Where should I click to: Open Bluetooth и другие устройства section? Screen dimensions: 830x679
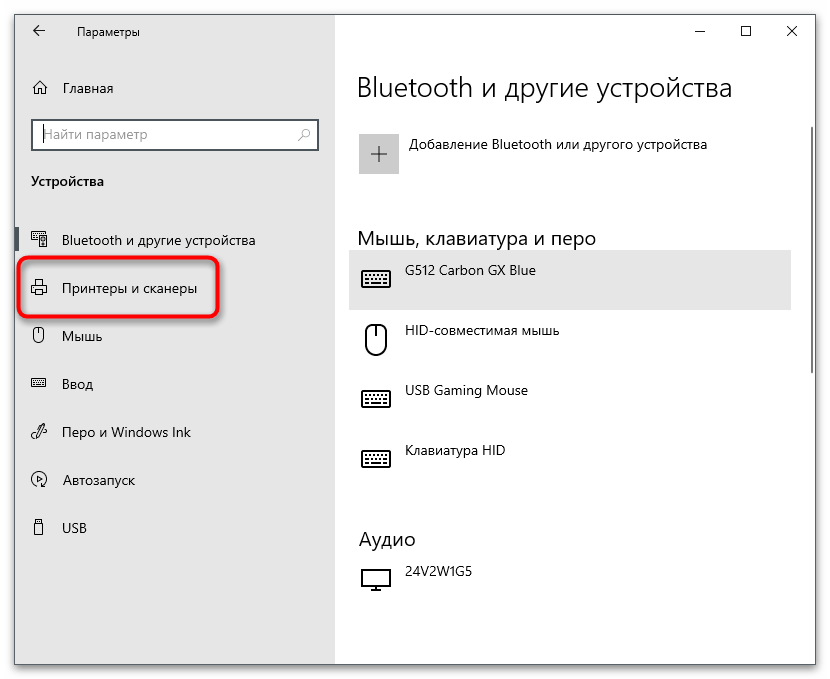click(158, 241)
